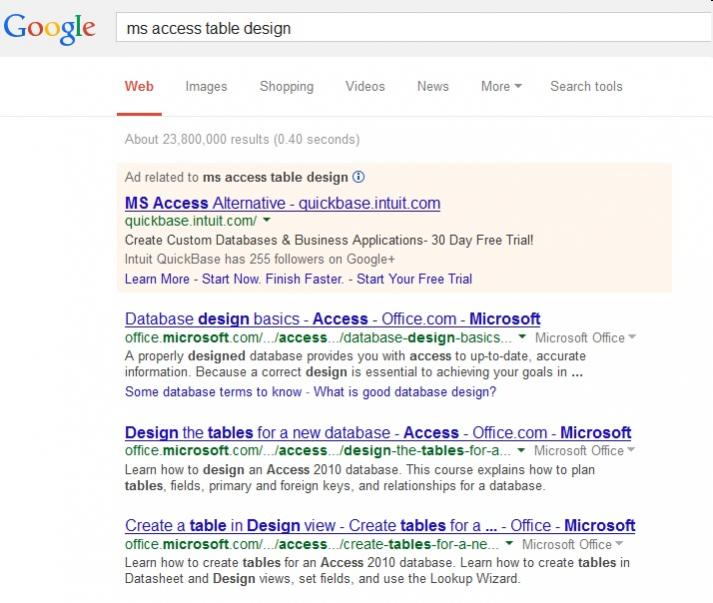Click Start Now. Finish Faster. sitelink
Viewport: 713px width, 603px height.
coord(272,278)
